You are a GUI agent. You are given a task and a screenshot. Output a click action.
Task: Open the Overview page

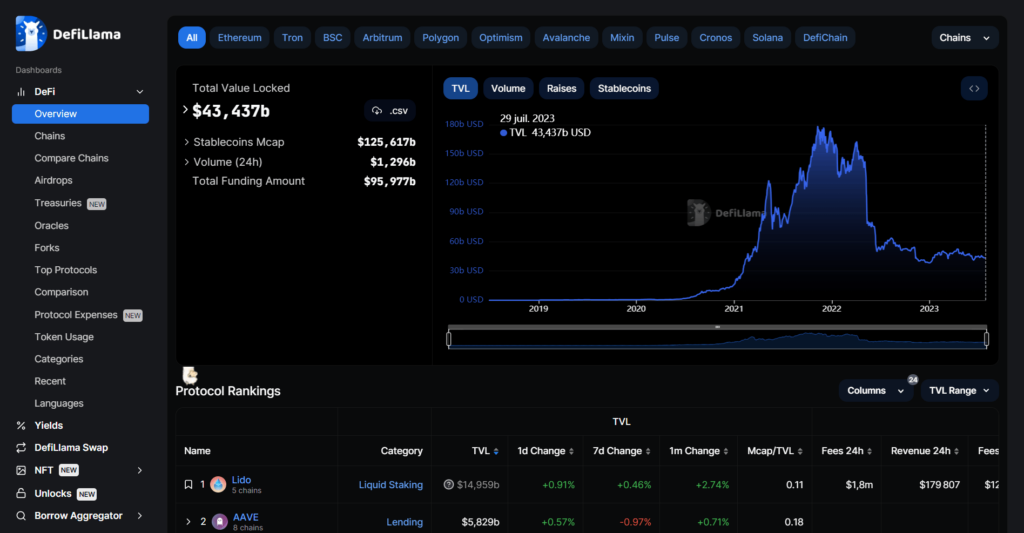[x=80, y=114]
